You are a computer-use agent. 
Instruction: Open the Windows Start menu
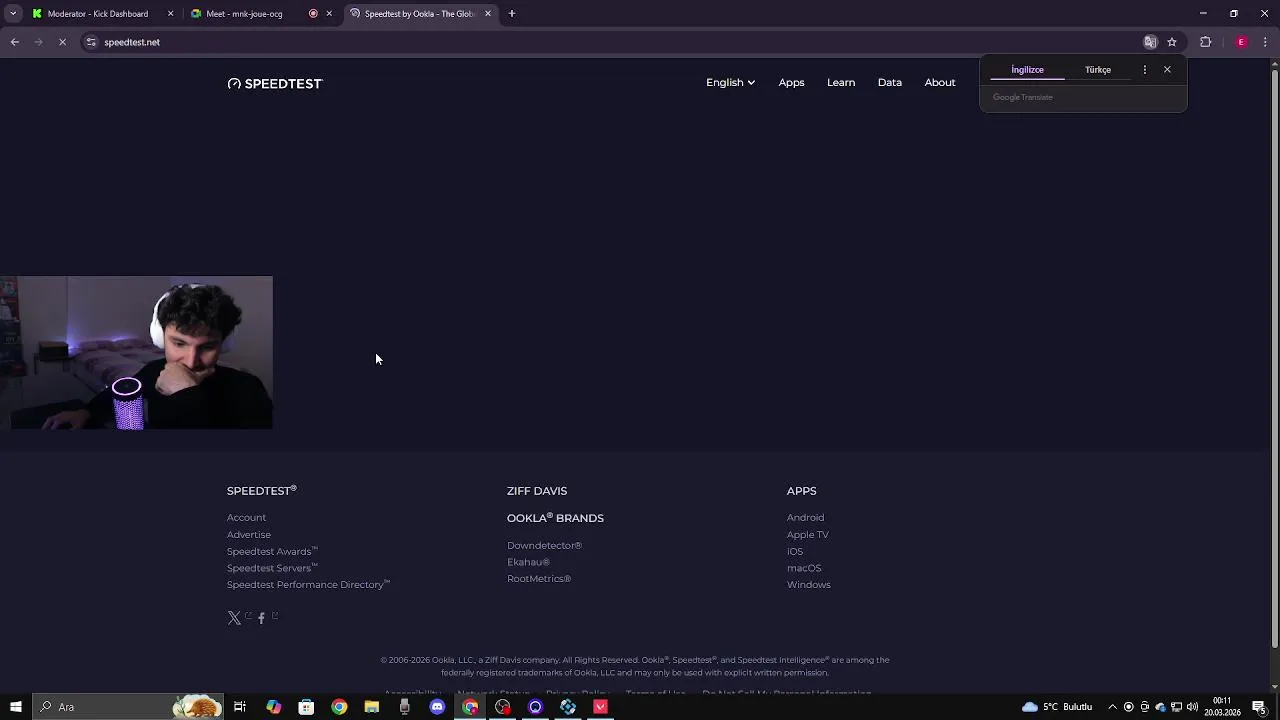15,707
